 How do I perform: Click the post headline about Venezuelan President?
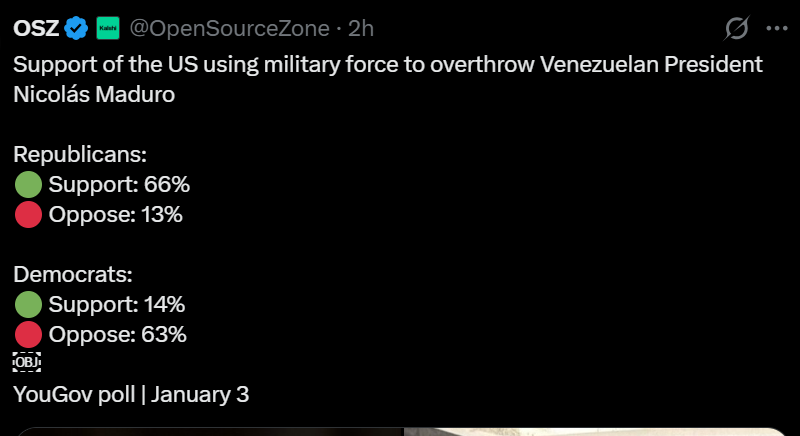tap(388, 65)
